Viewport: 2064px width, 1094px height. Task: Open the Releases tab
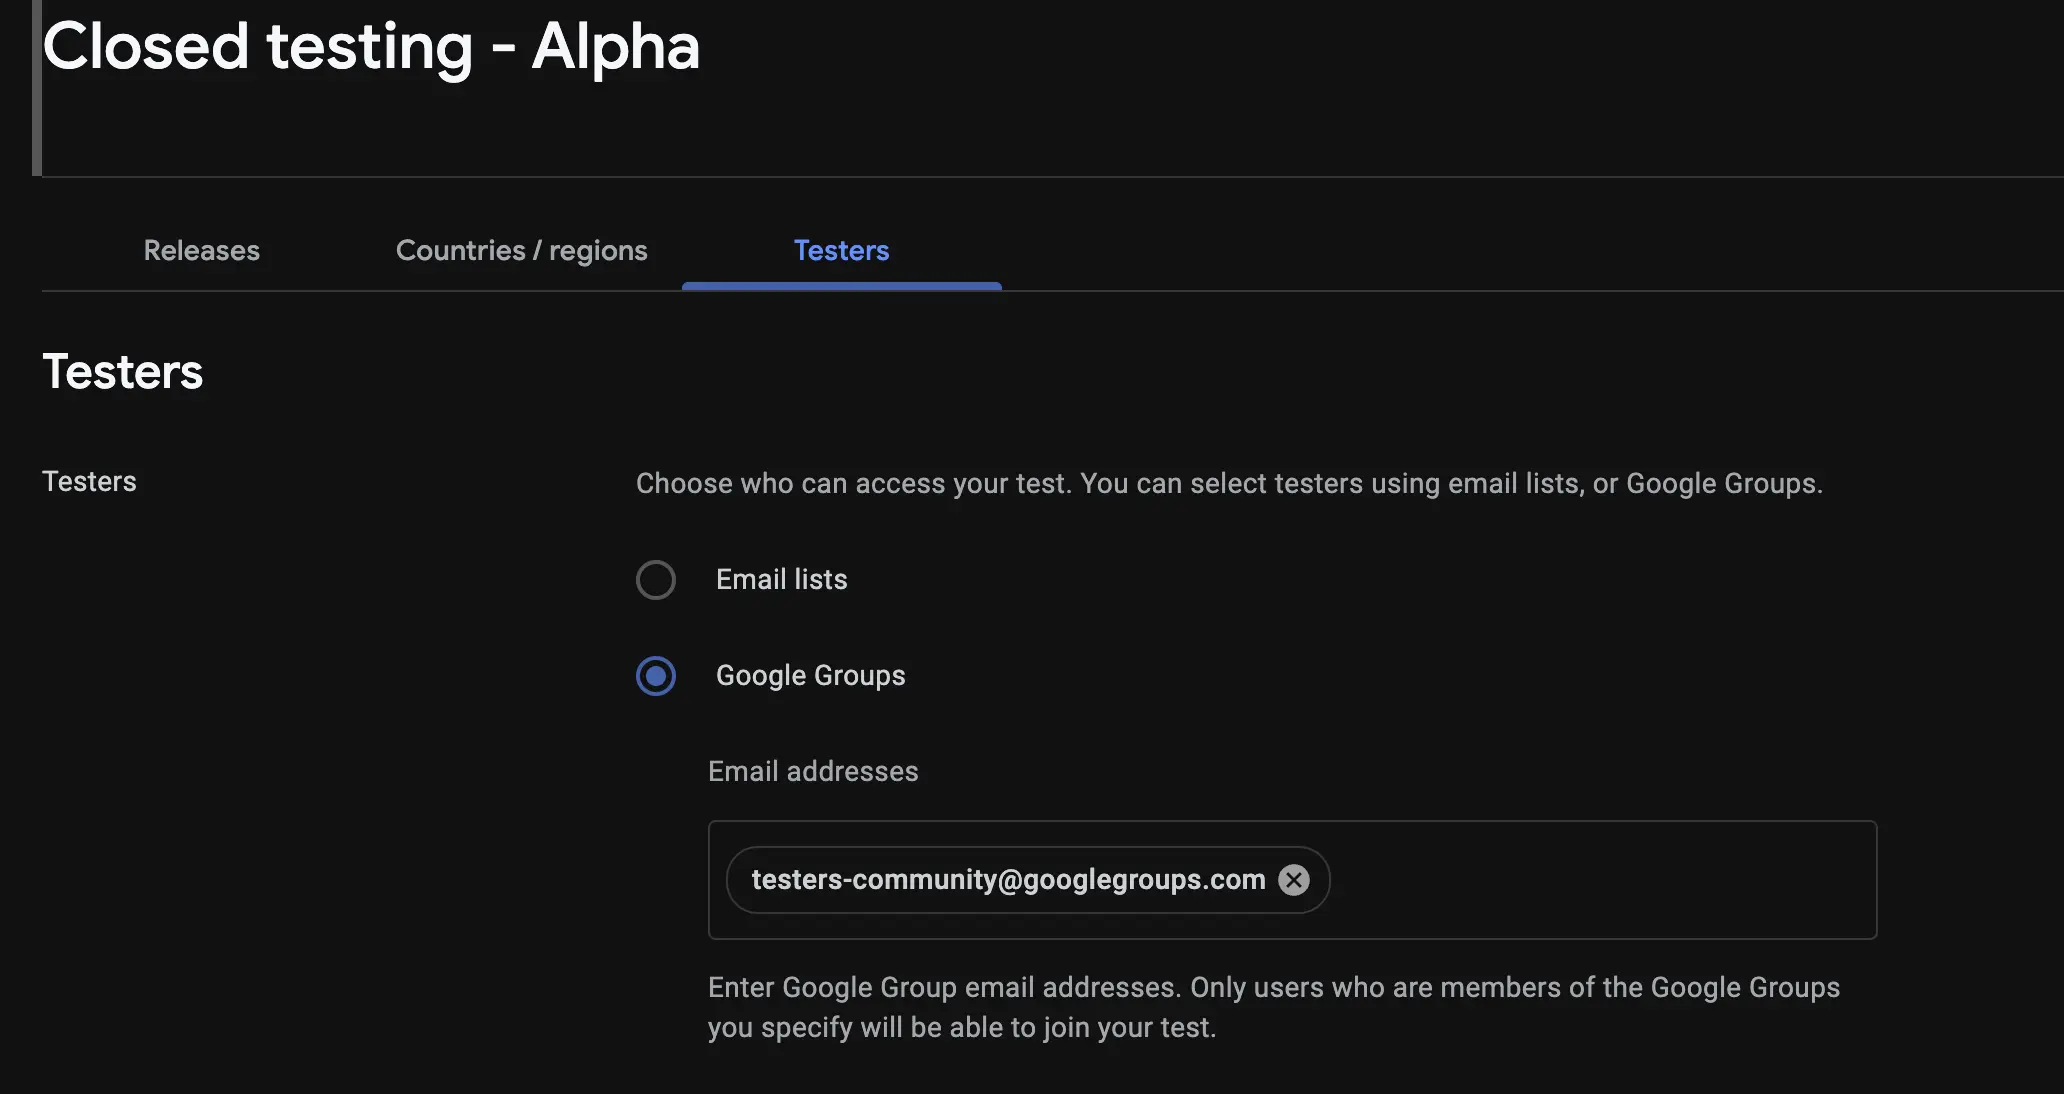(x=201, y=250)
